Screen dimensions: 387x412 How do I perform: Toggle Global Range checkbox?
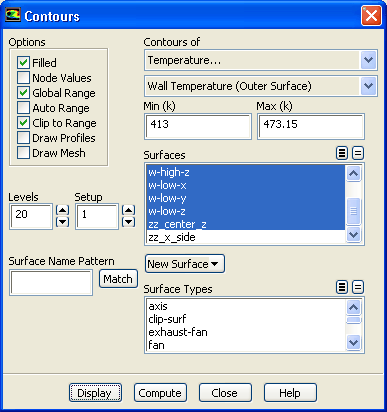point(23,92)
